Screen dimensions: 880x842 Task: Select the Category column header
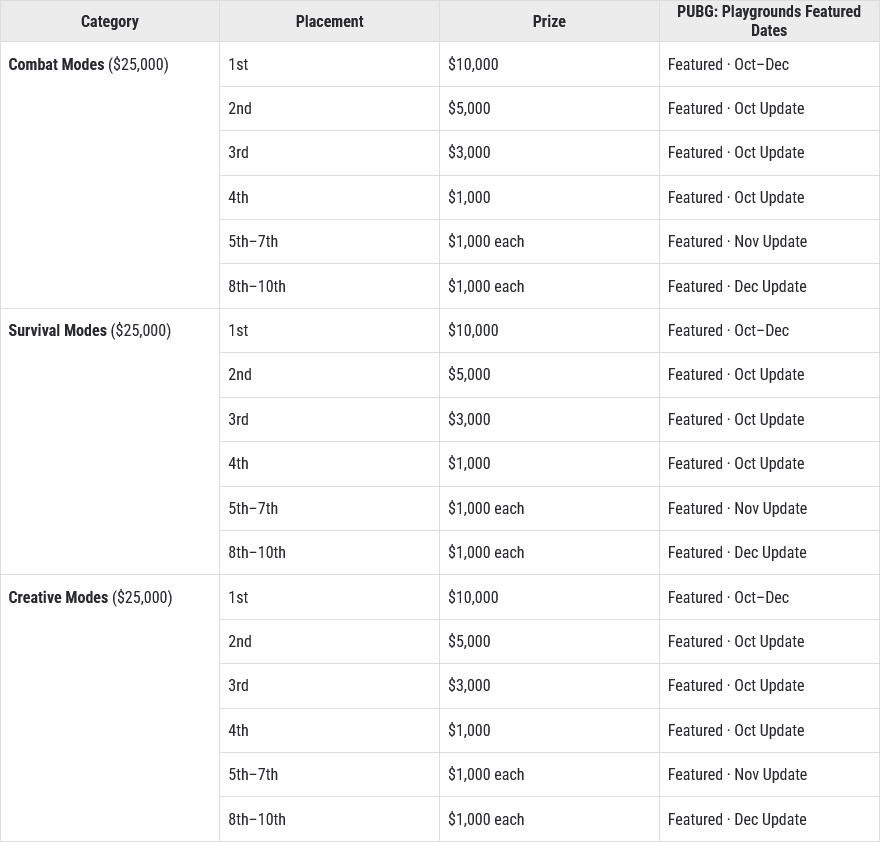[110, 21]
